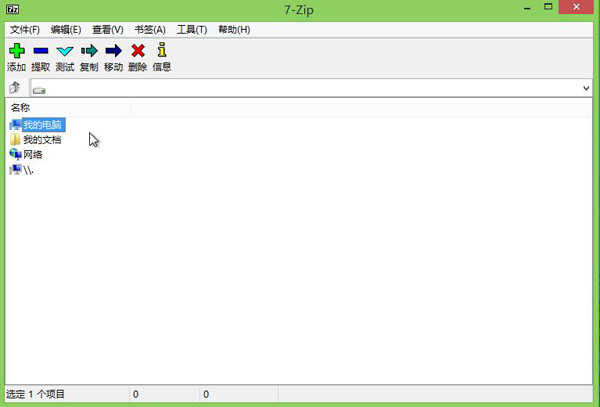Image resolution: width=600 pixels, height=407 pixels.
Task: Click the address path input field
Action: [x=311, y=88]
